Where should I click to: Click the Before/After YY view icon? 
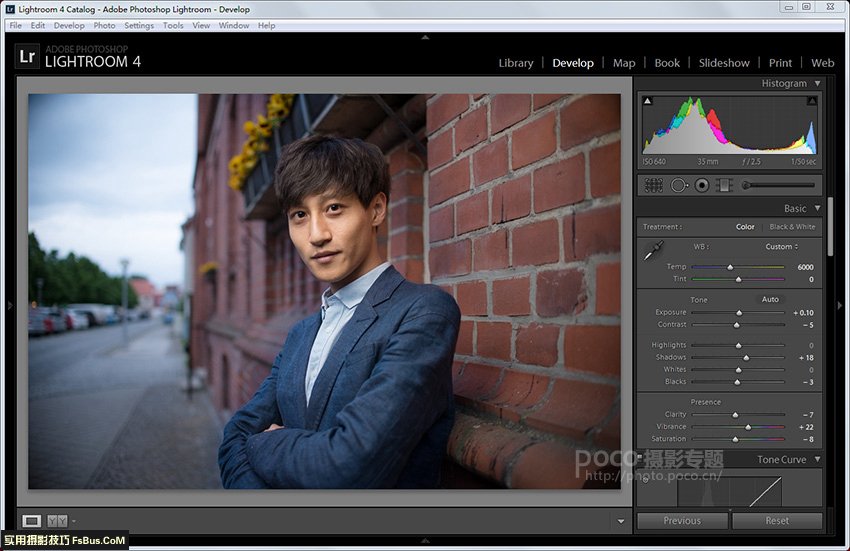57,521
